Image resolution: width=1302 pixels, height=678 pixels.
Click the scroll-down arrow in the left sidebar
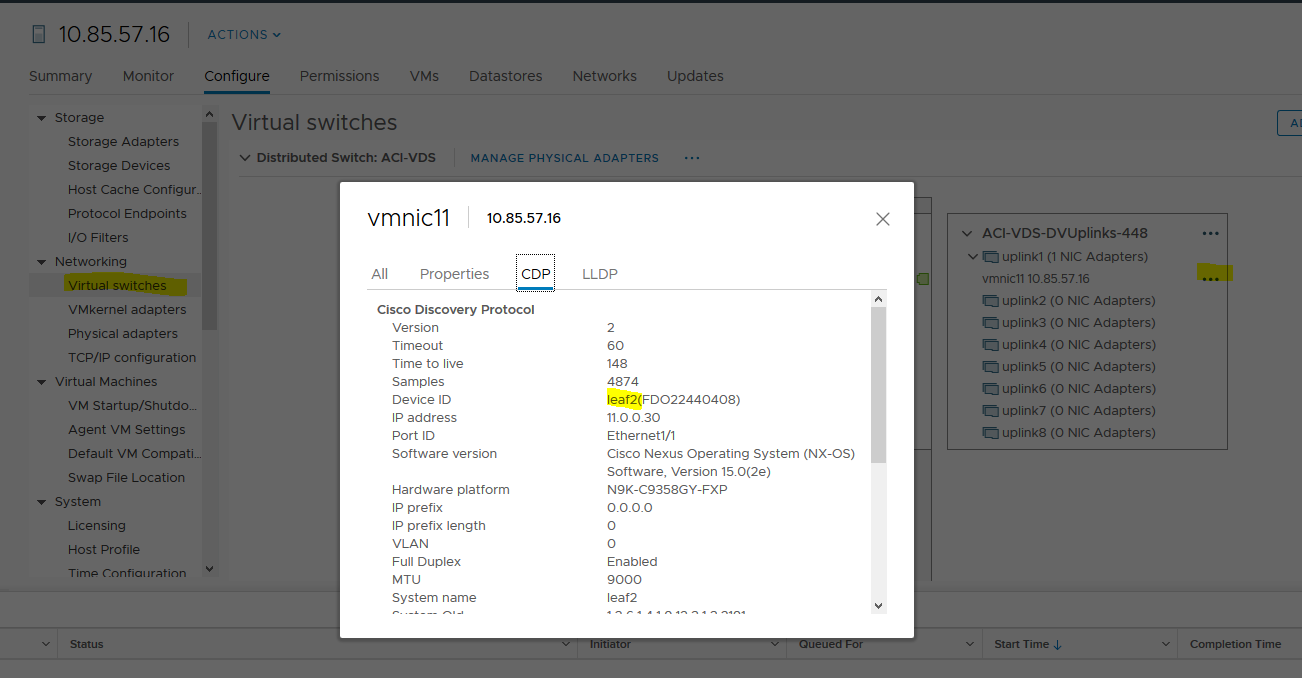point(209,568)
